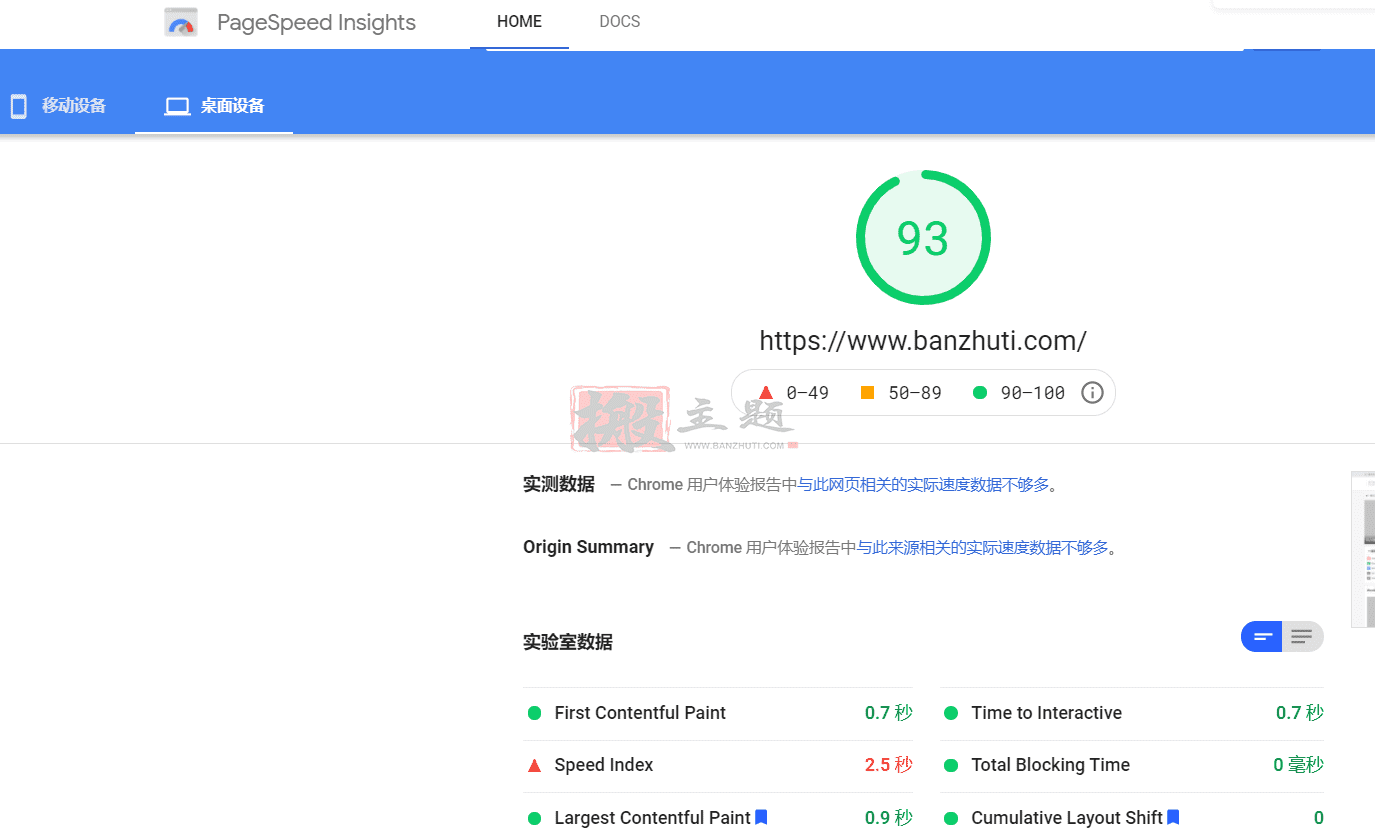Click the 2.5 秒 Speed Index value
Viewport: 1375px width, 836px height.
[x=889, y=765]
